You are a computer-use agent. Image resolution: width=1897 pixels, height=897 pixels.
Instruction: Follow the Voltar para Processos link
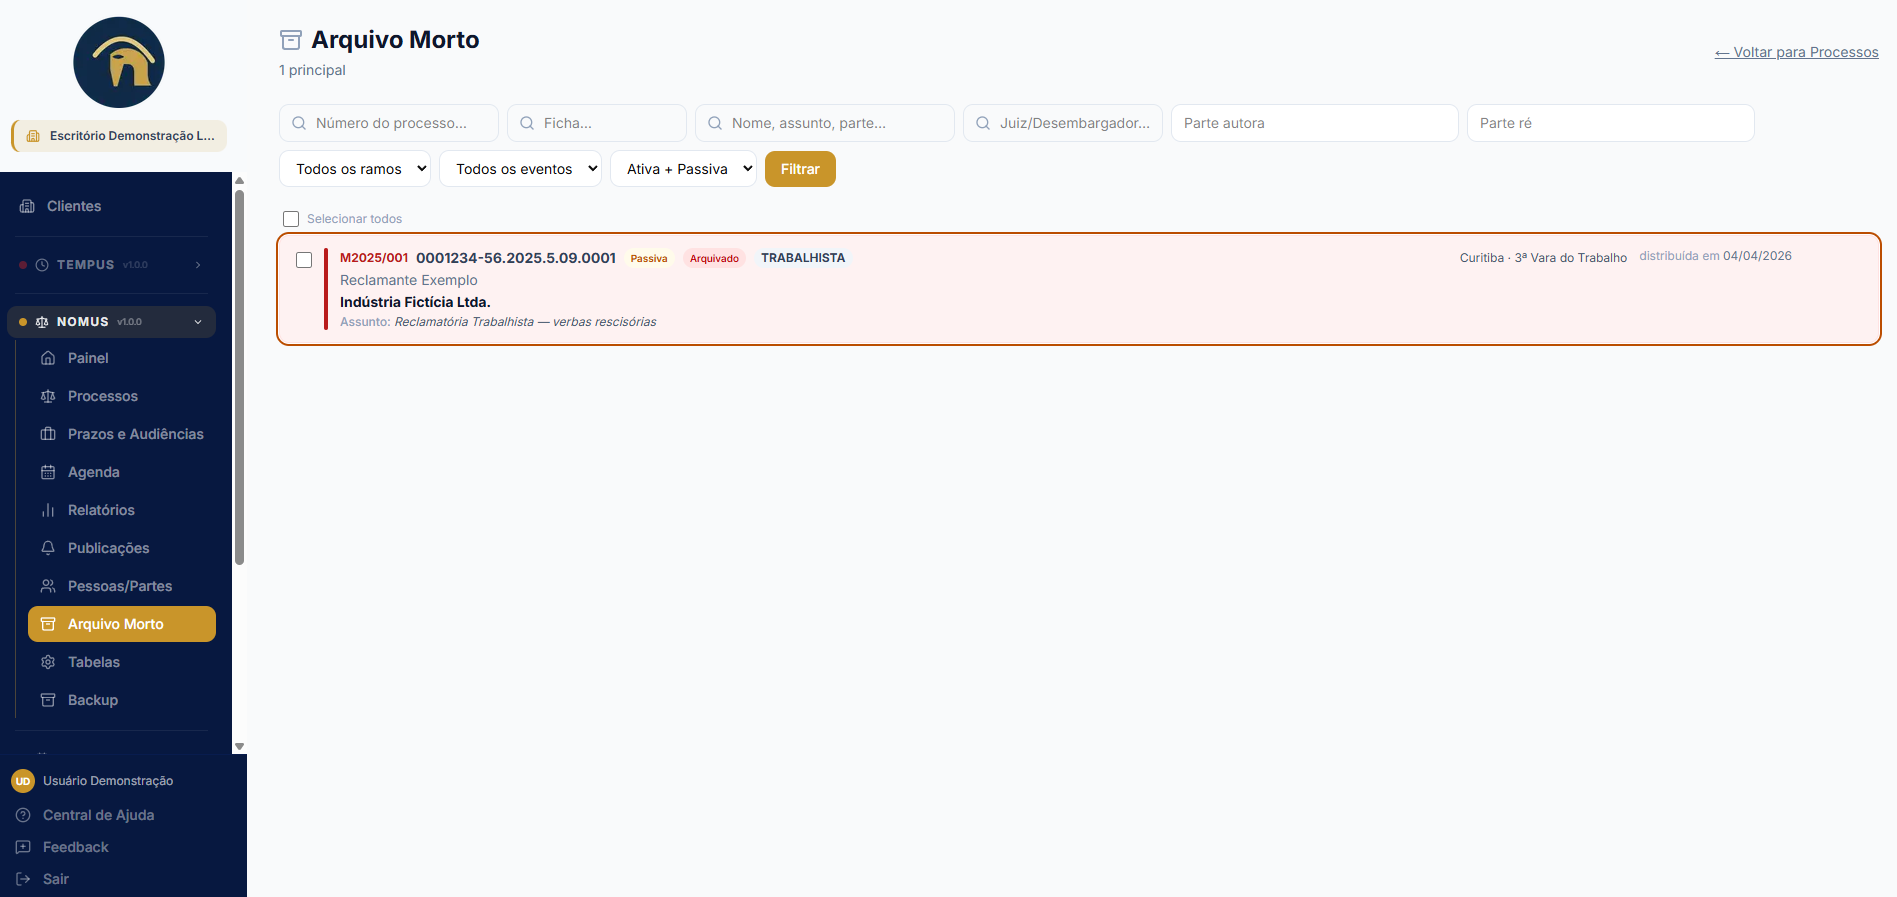click(1796, 52)
